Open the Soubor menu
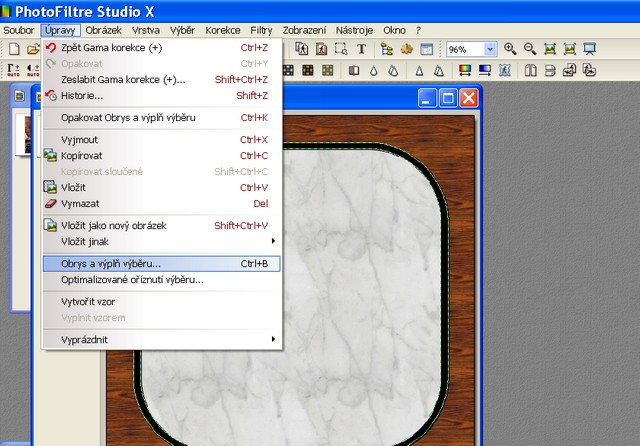The height and width of the screenshot is (446, 640). pos(18,30)
